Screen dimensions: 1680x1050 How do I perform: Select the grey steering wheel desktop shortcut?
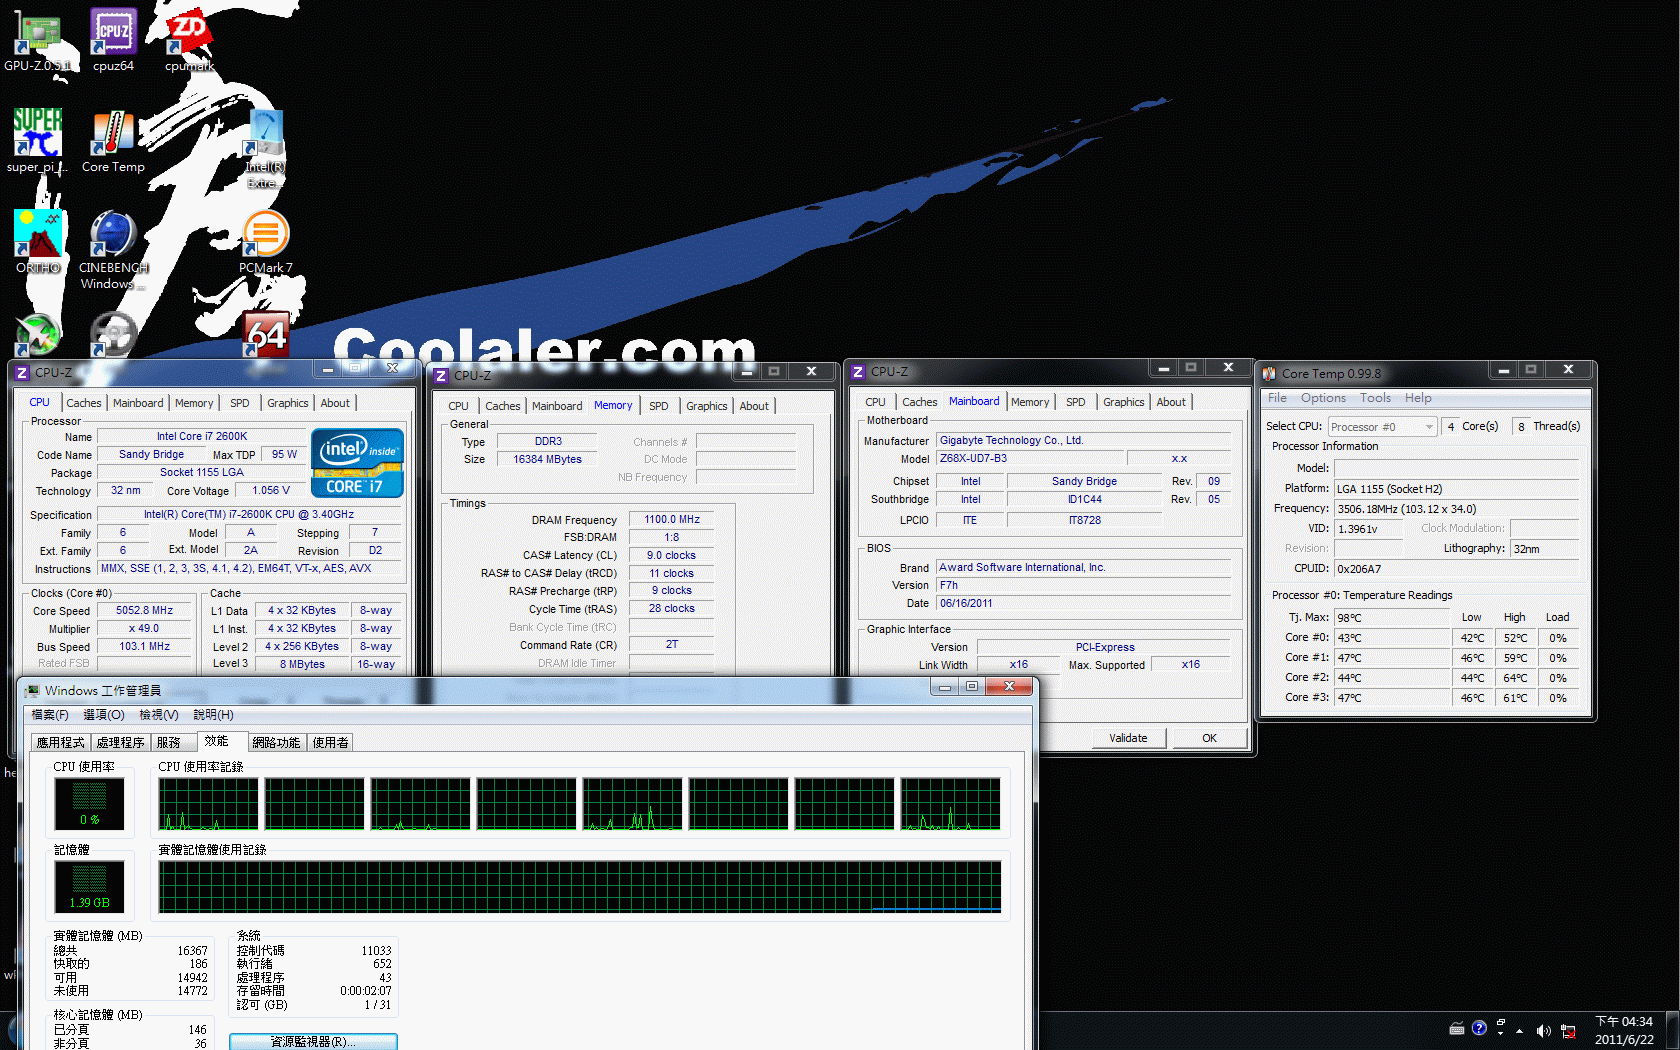(x=113, y=334)
